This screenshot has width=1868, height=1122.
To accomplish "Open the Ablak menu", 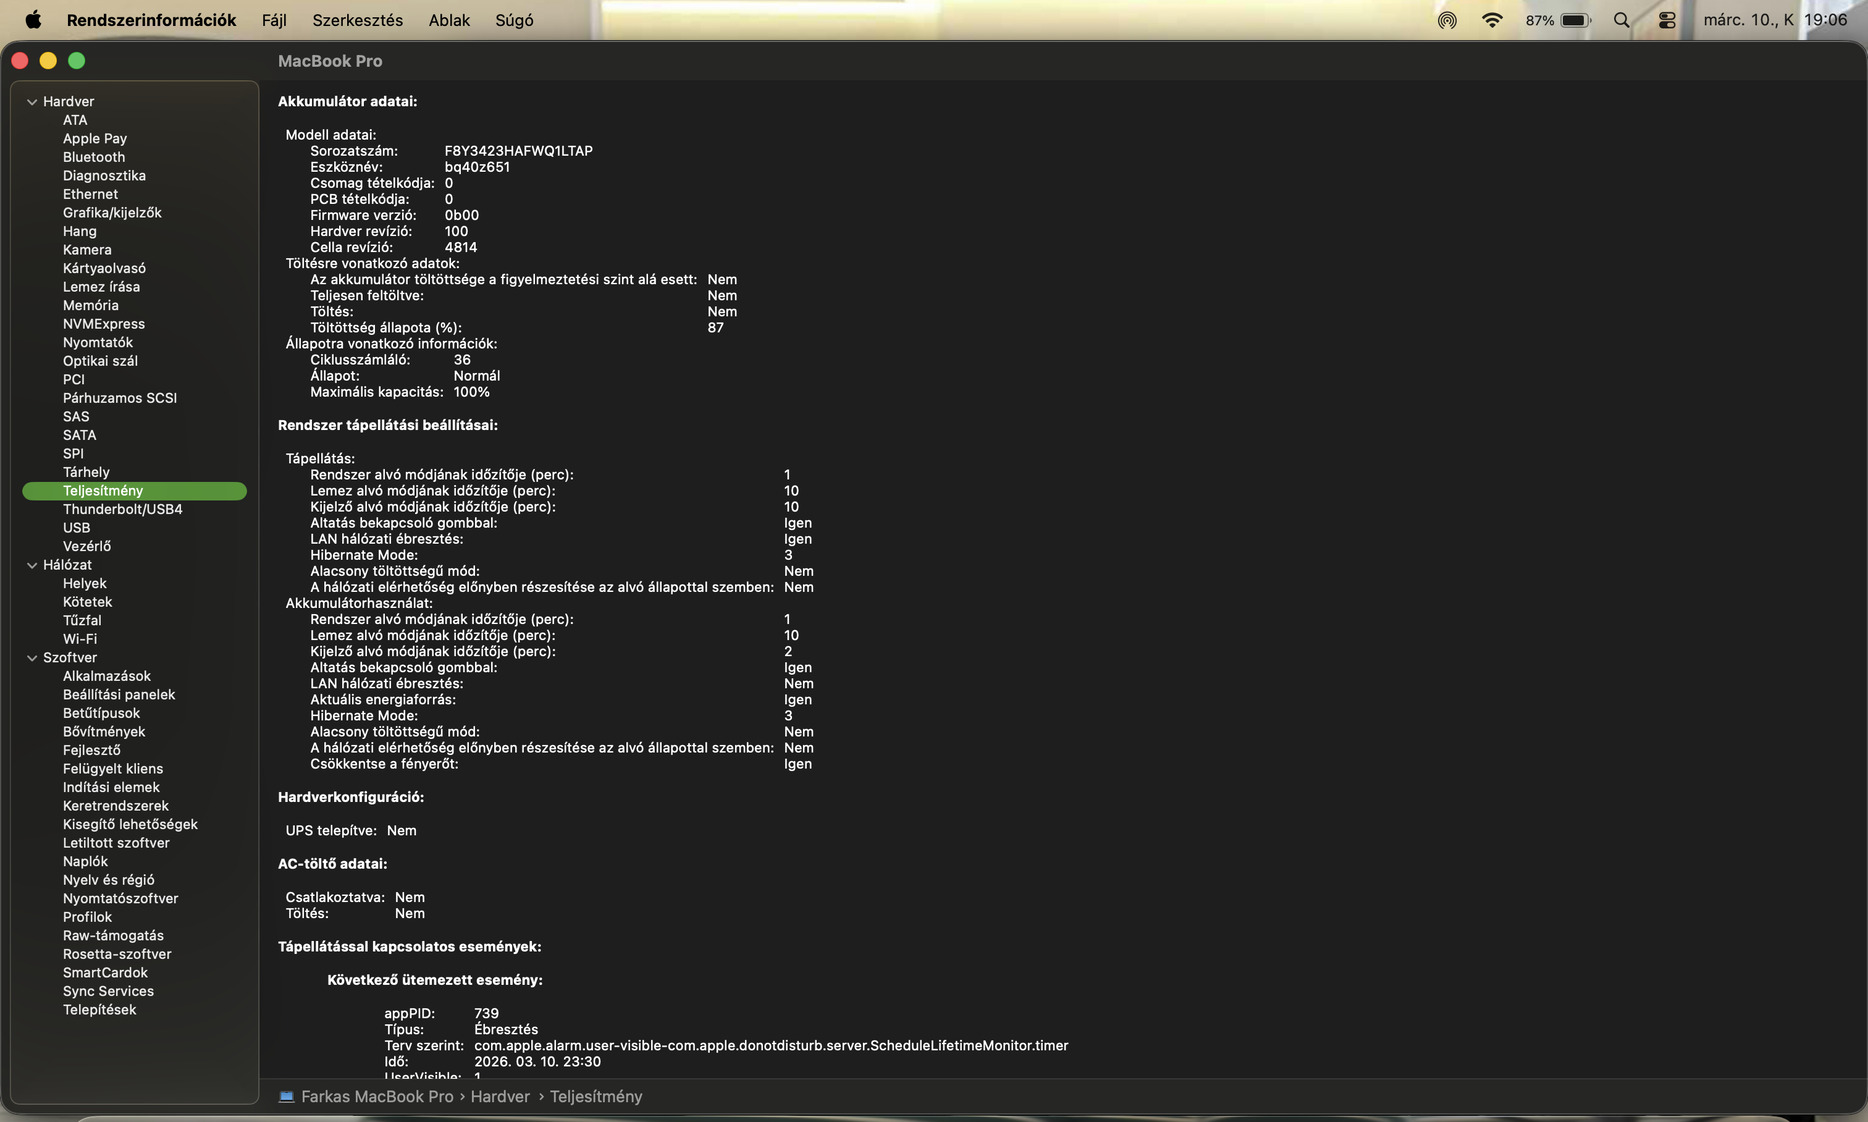I will pos(449,20).
